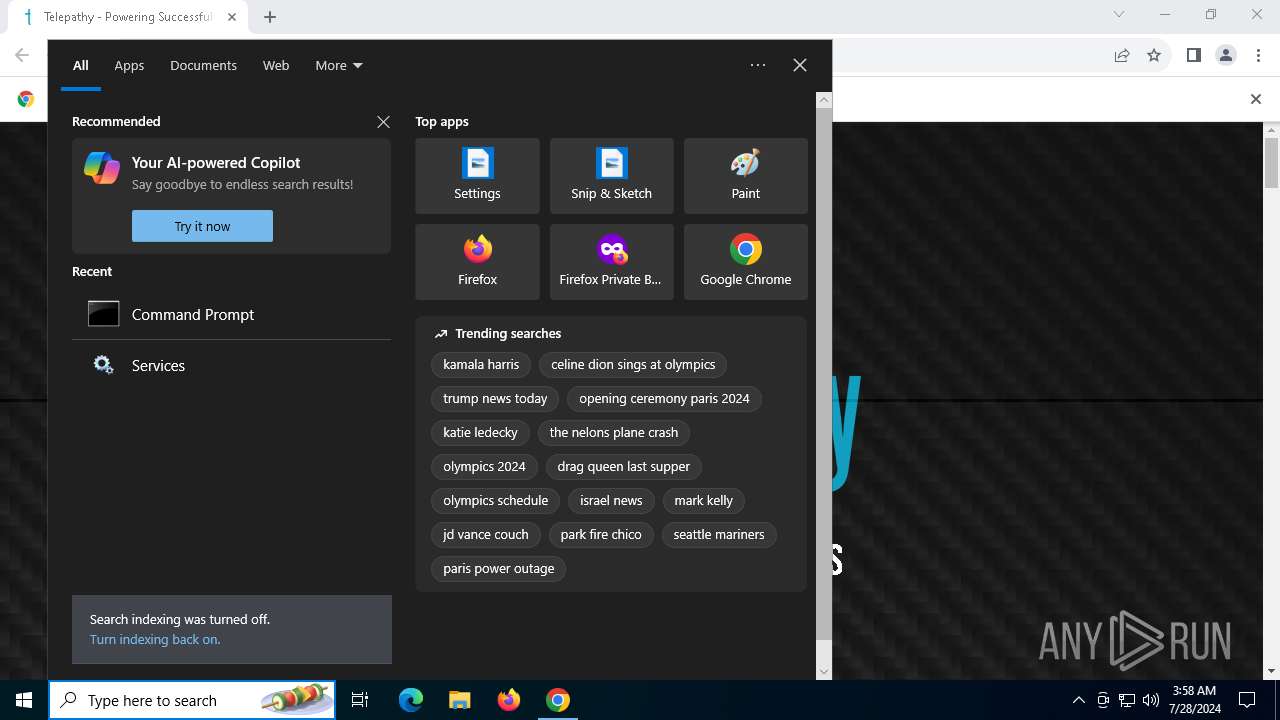Dismiss the Recommended Copilot card

[383, 122]
